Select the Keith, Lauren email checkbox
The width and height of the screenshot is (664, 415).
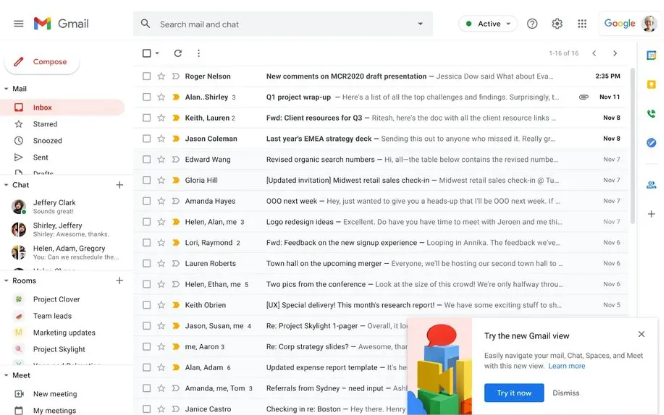pos(147,118)
